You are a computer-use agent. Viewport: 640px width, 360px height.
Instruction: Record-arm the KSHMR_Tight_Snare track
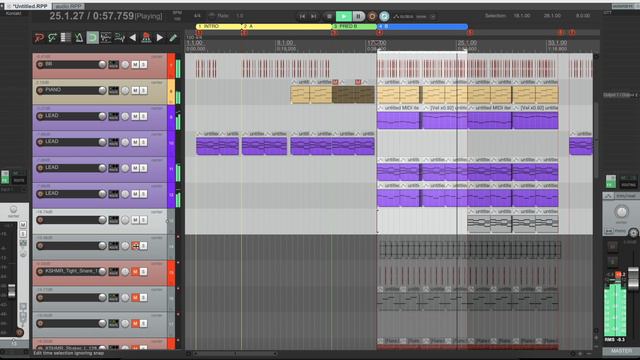coord(40,271)
